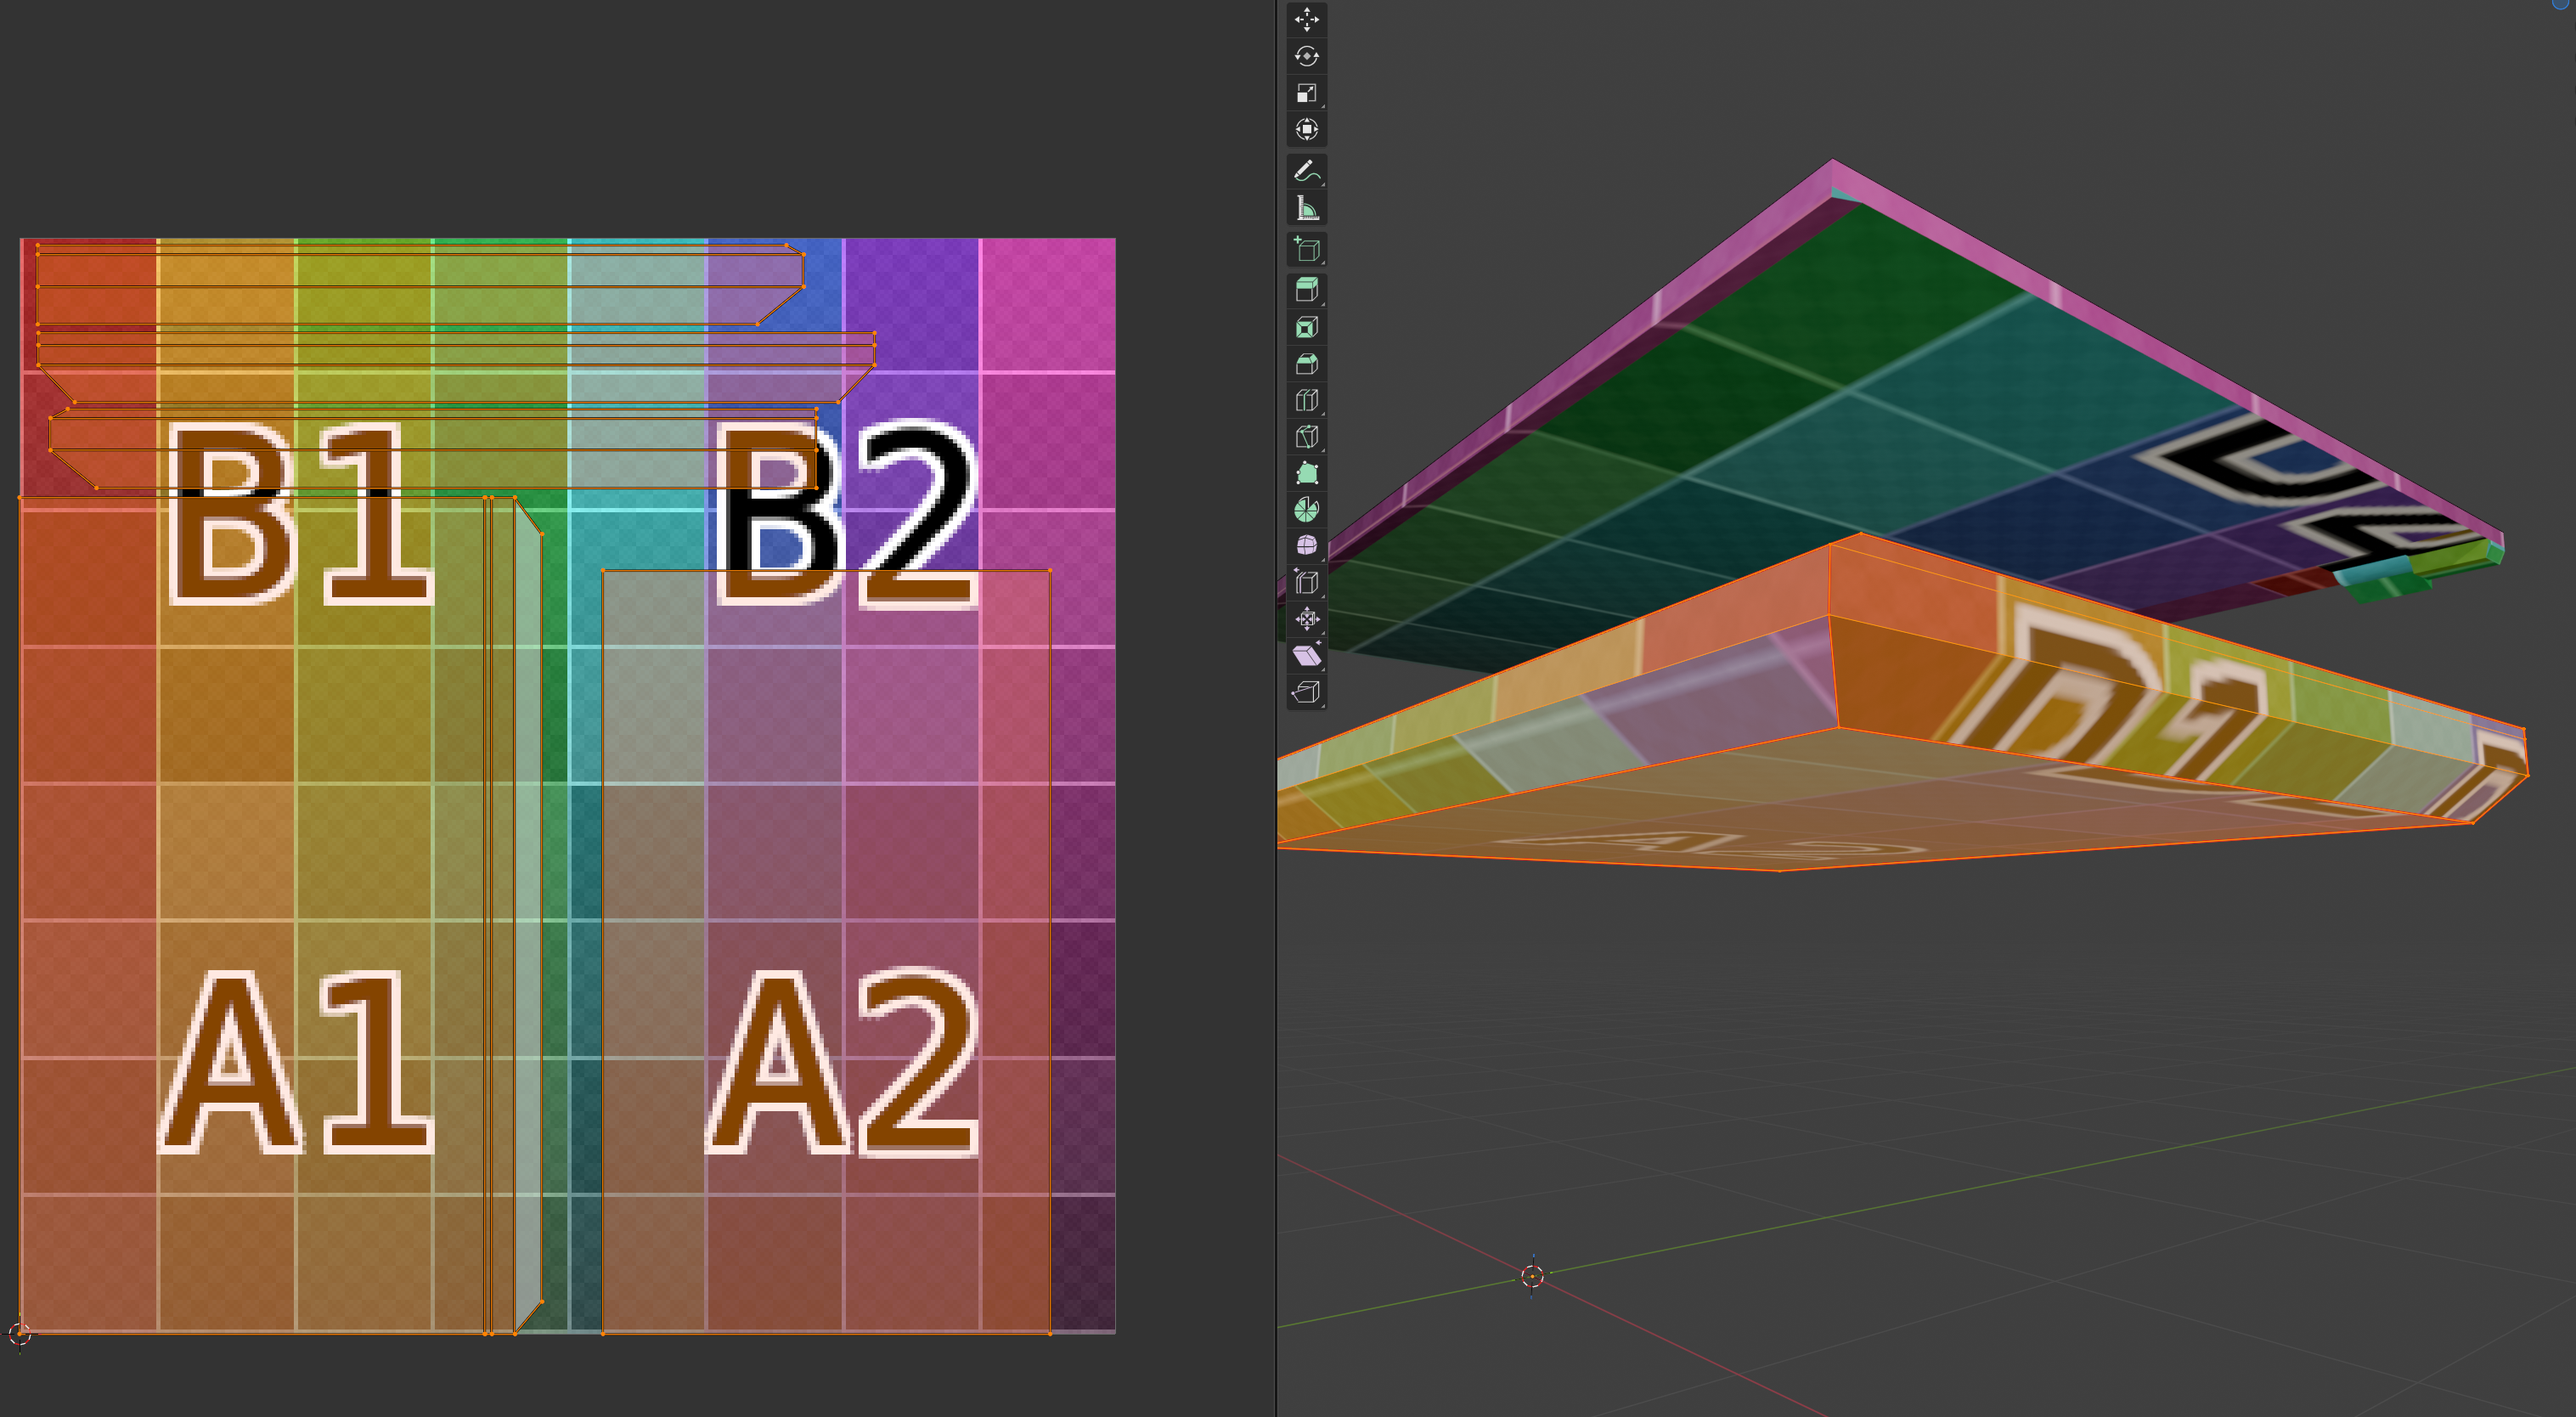This screenshot has height=1417, width=2576.
Task: Activate the Measure ruler tool
Action: point(1306,208)
